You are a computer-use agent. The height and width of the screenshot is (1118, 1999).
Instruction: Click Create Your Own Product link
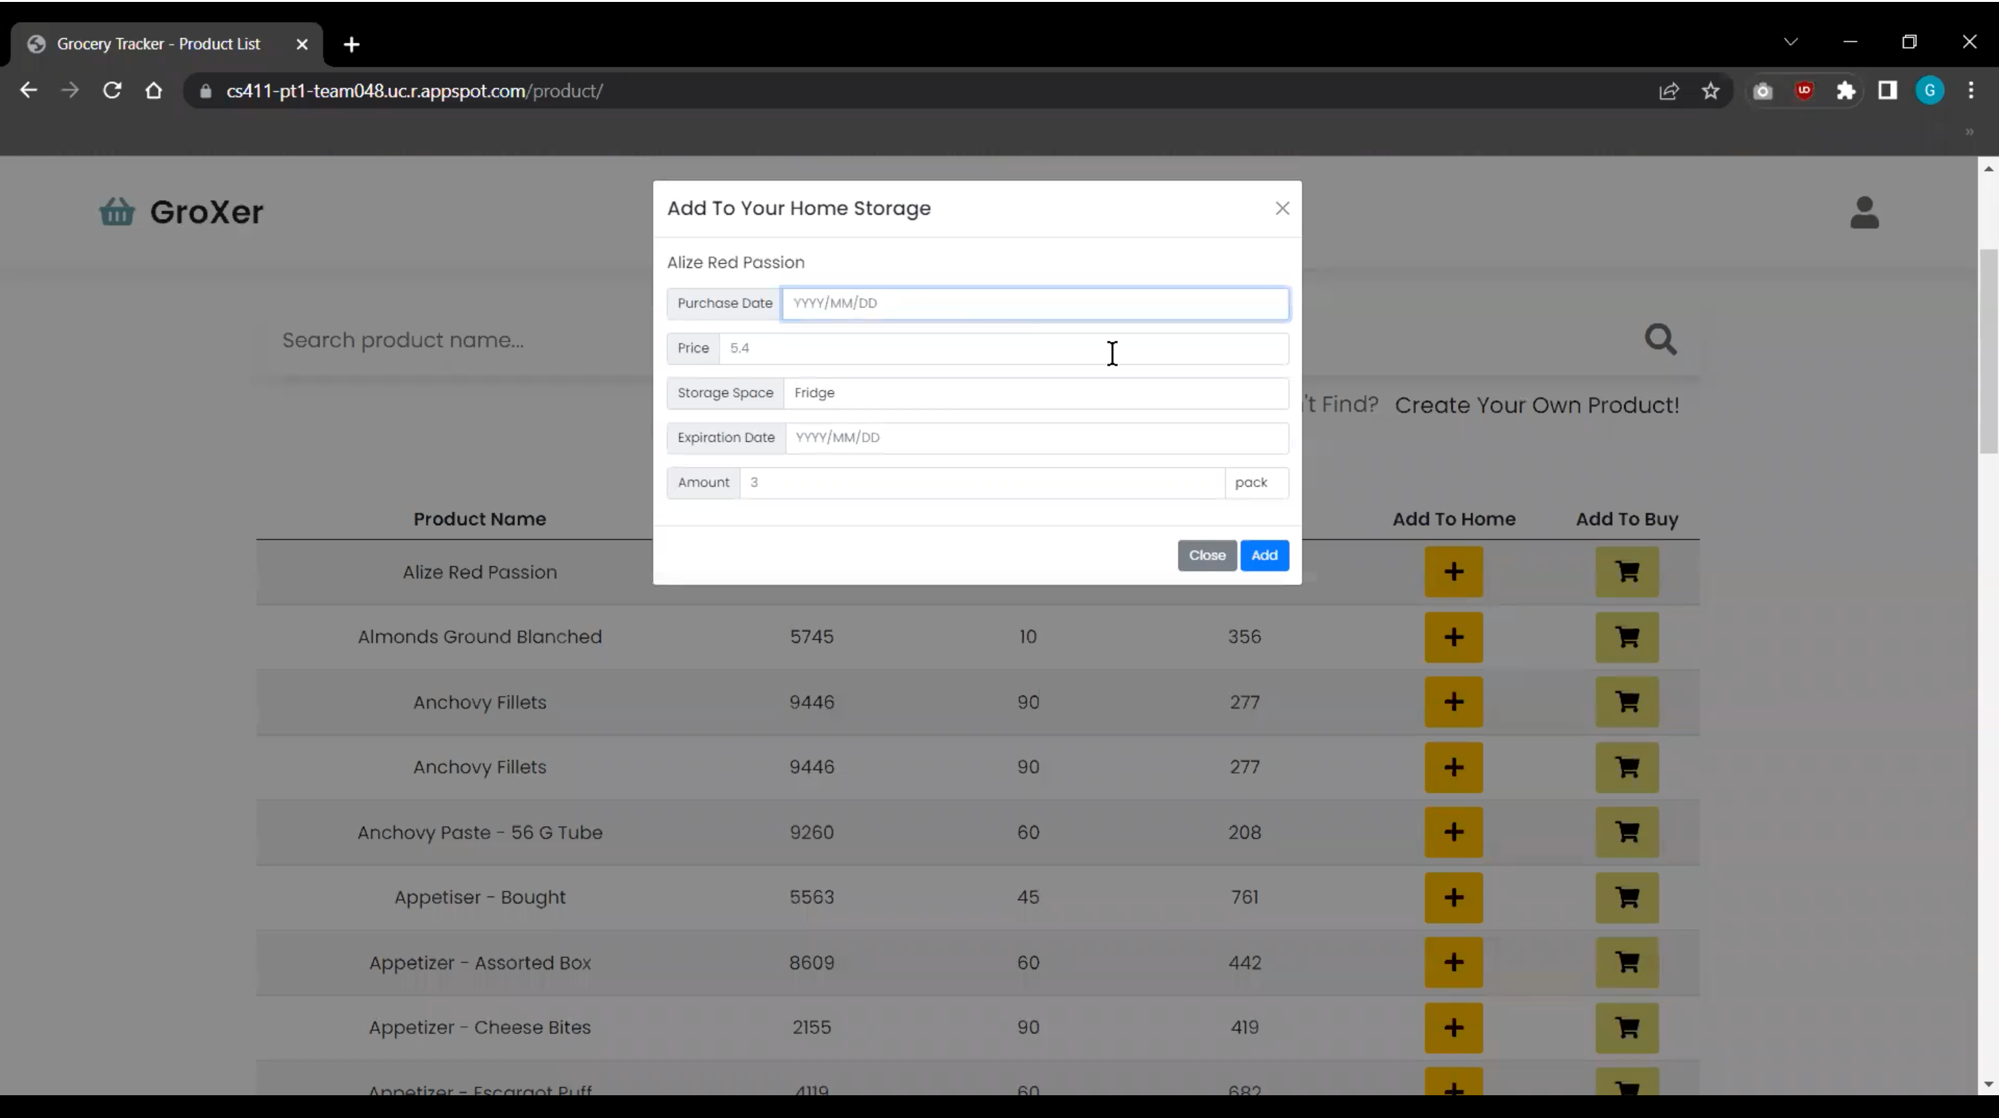coord(1536,405)
